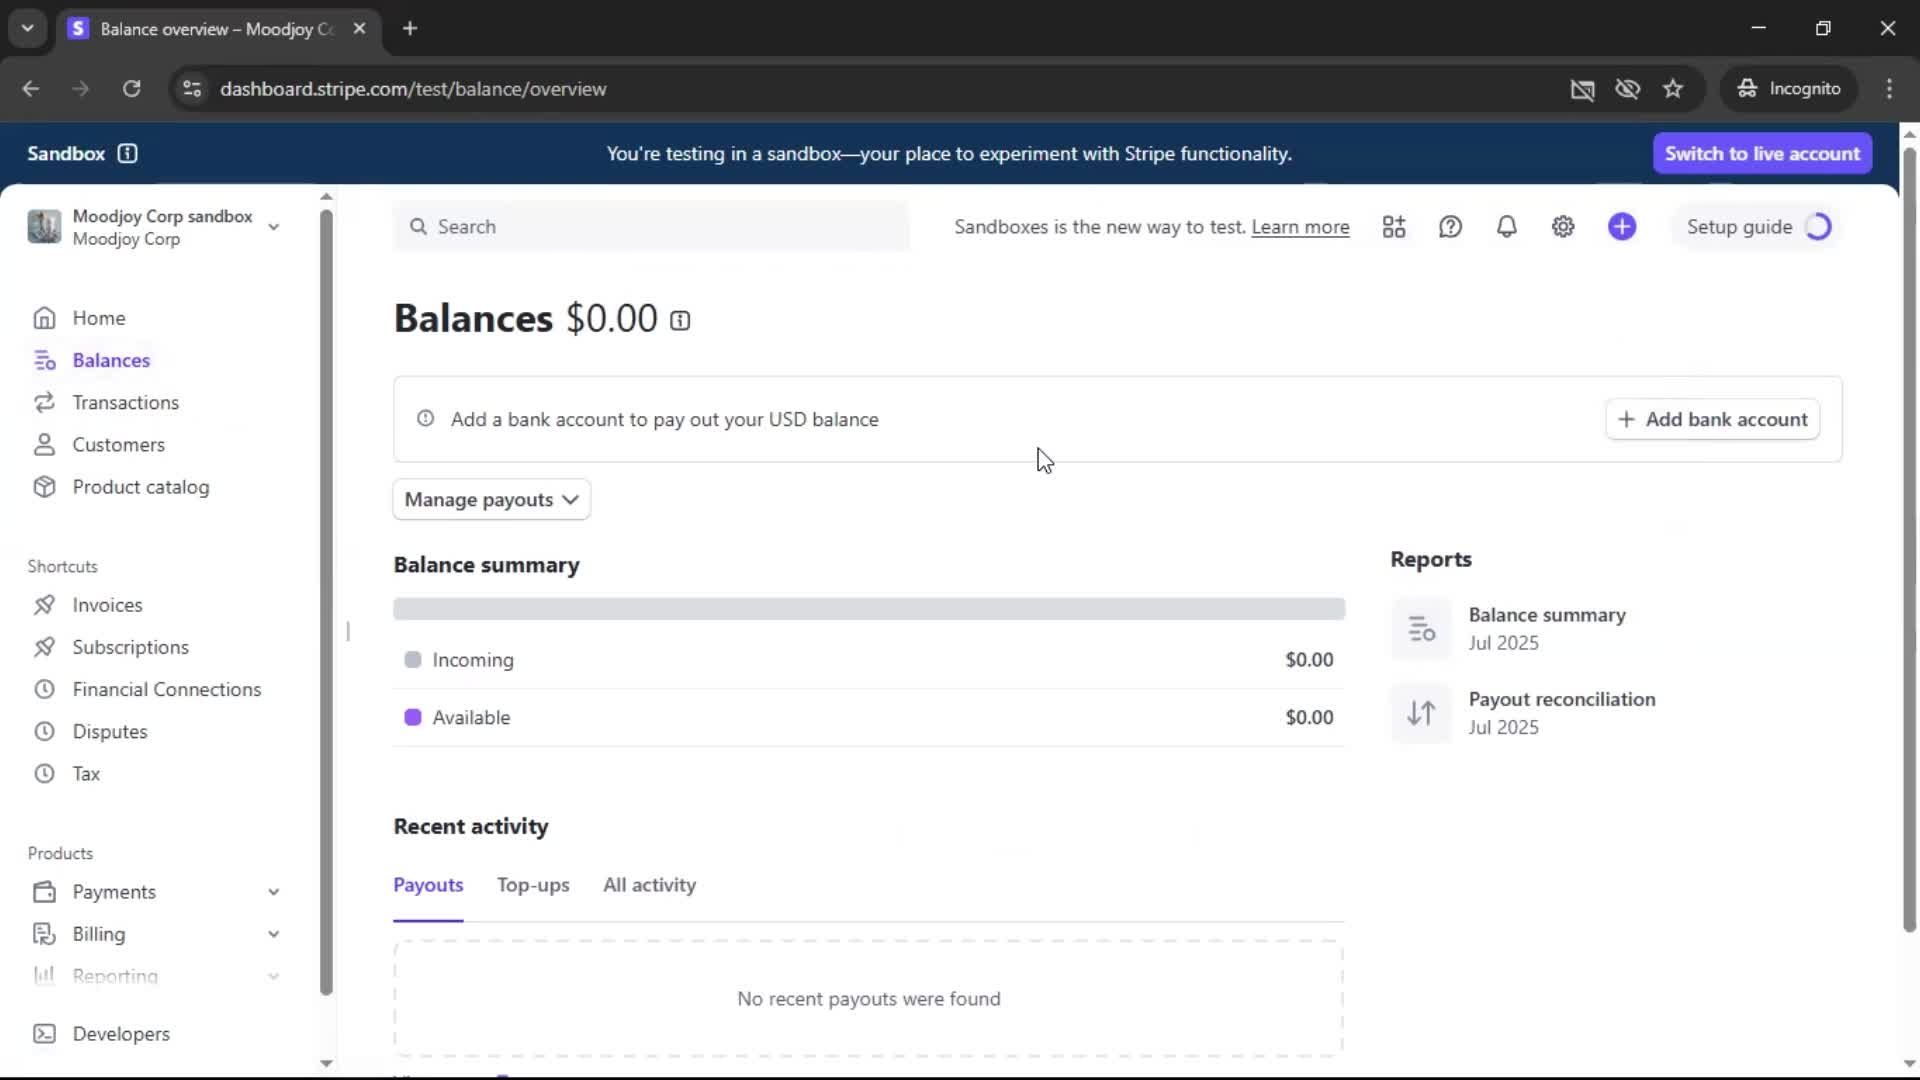This screenshot has width=1920, height=1080.
Task: Open the Moodjoy Corp sandbox account switcher
Action: point(155,227)
